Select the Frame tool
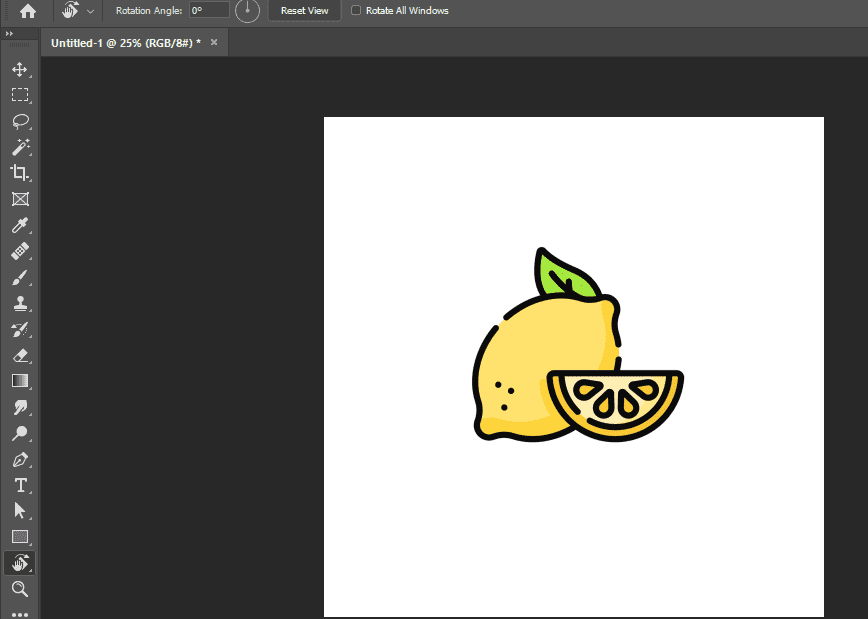 (20, 199)
